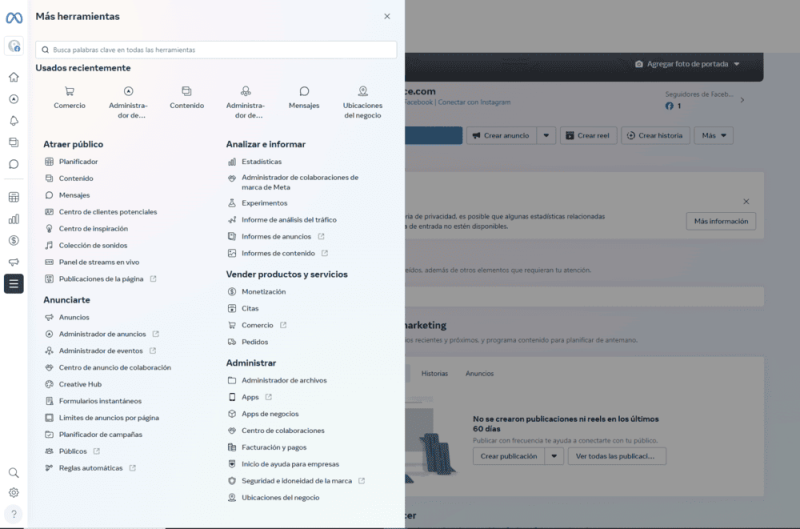Click the help question mark icon
800x529 pixels.
click(14, 514)
